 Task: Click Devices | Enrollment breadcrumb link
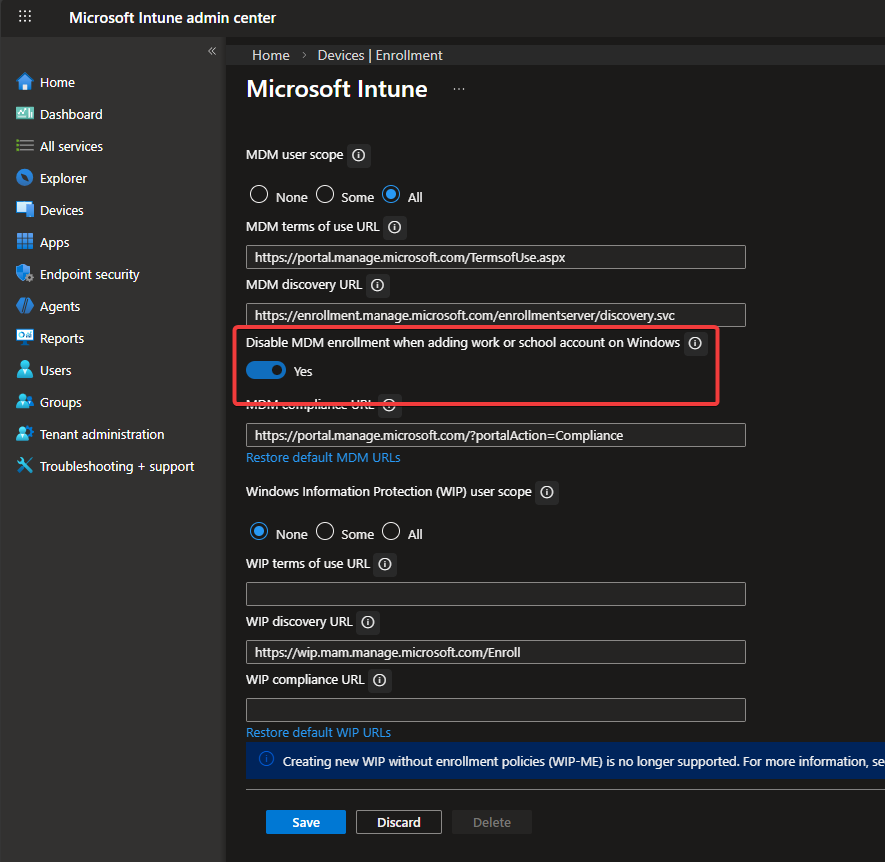379,55
